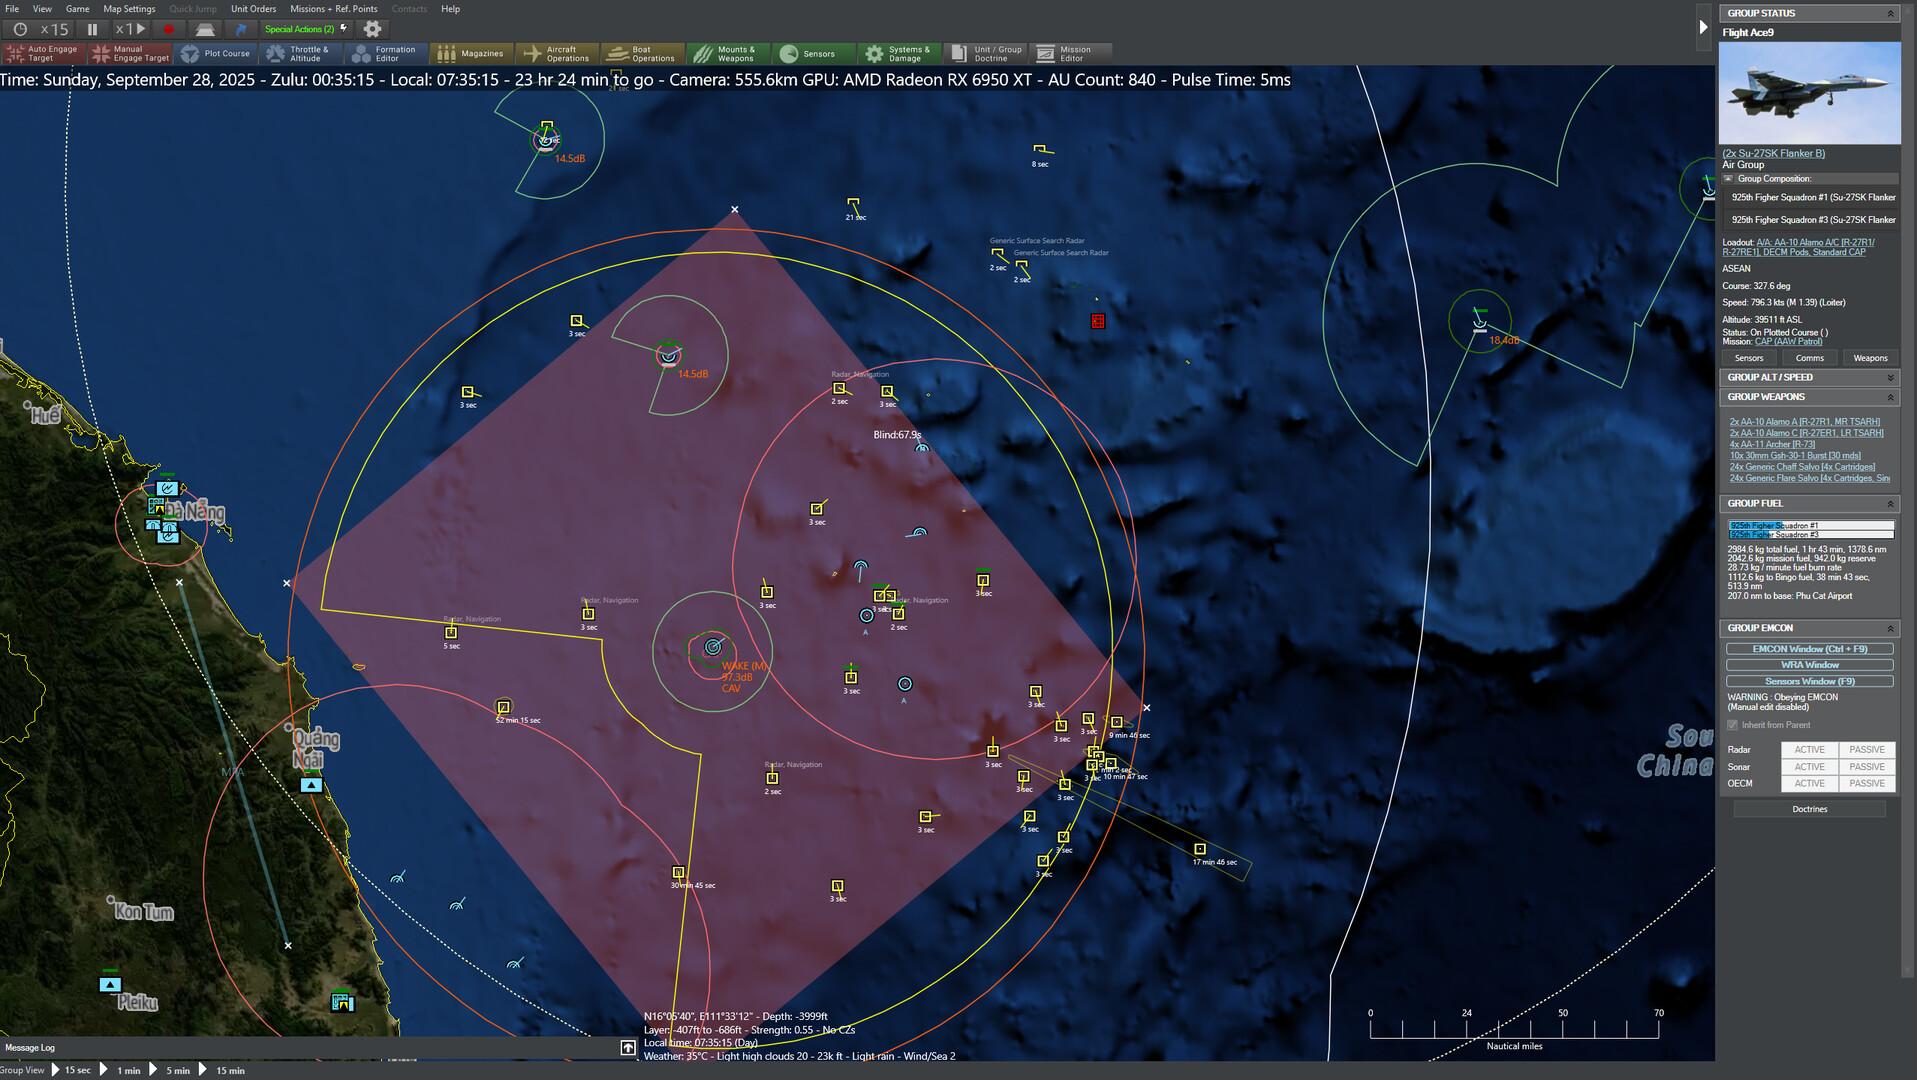Viewport: 1917px width, 1080px height.
Task: Open the Magazines panel
Action: 471,53
